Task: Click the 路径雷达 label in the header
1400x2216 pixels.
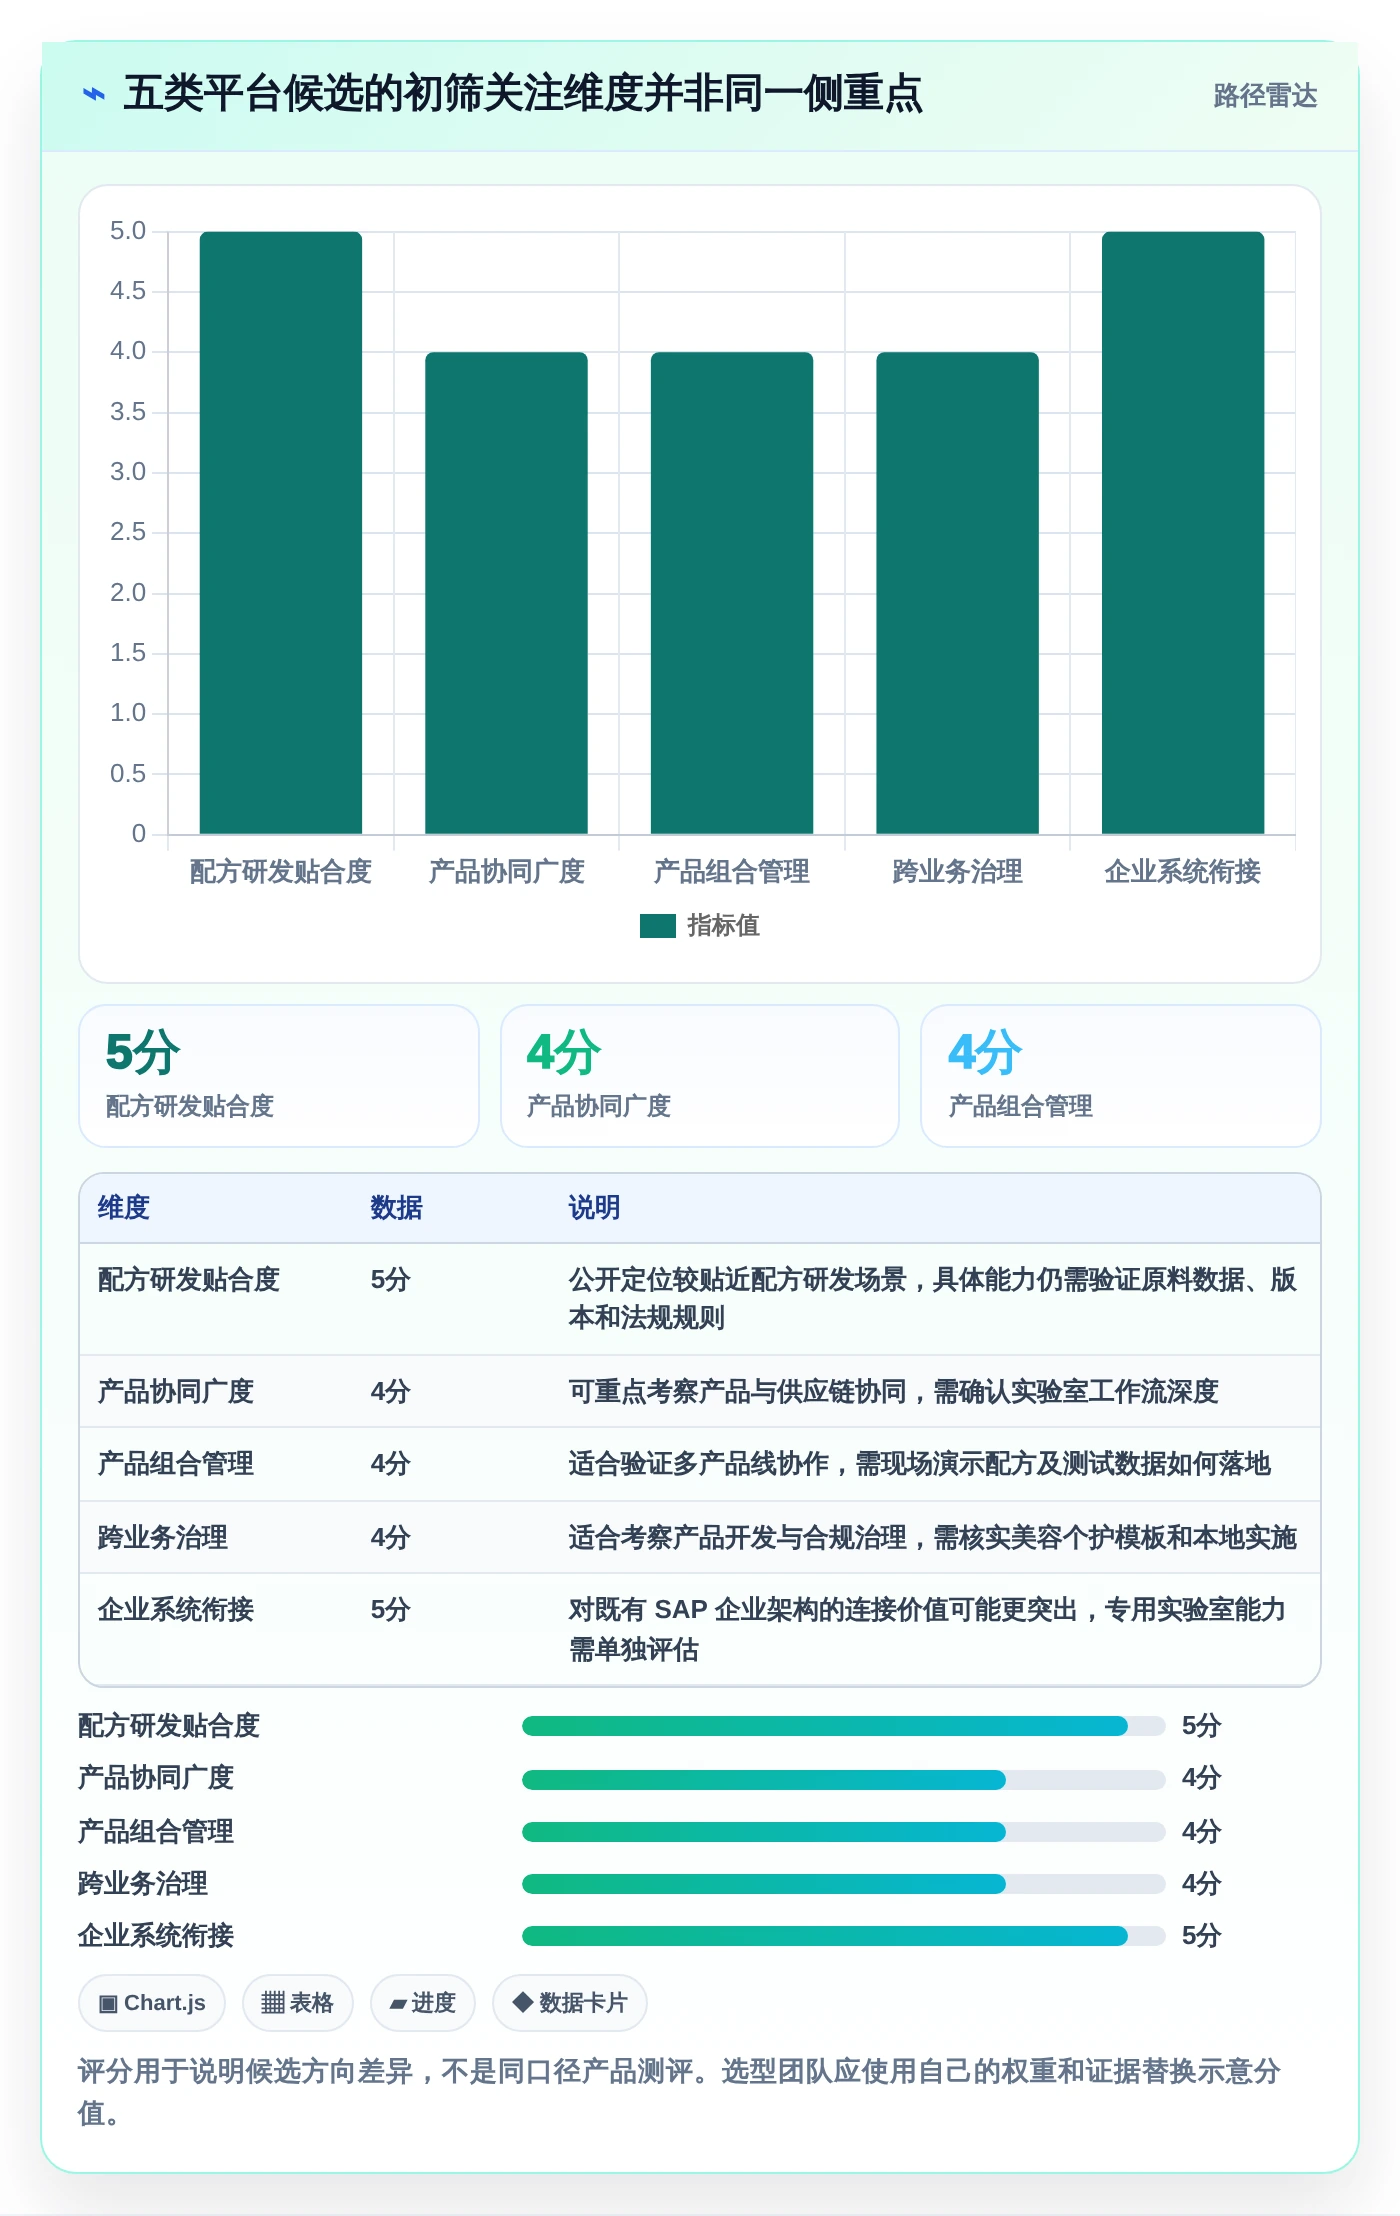Action: pos(1265,96)
